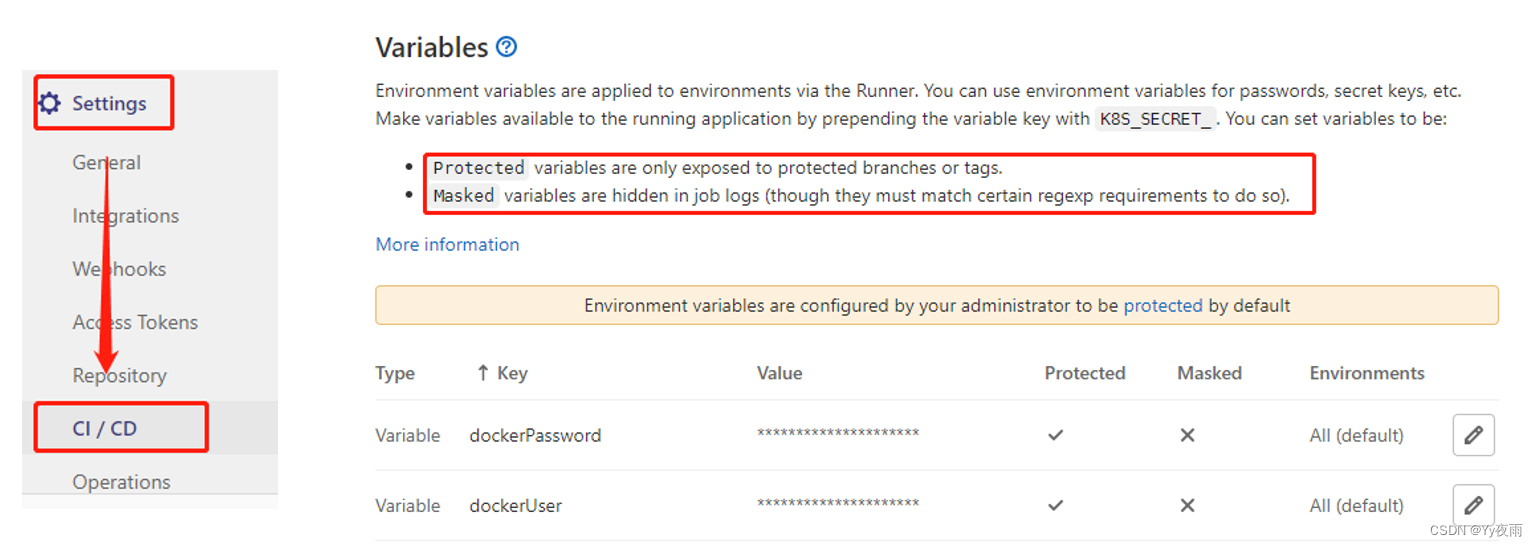Edit the dockerUser variable with pencil icon

(x=1473, y=505)
